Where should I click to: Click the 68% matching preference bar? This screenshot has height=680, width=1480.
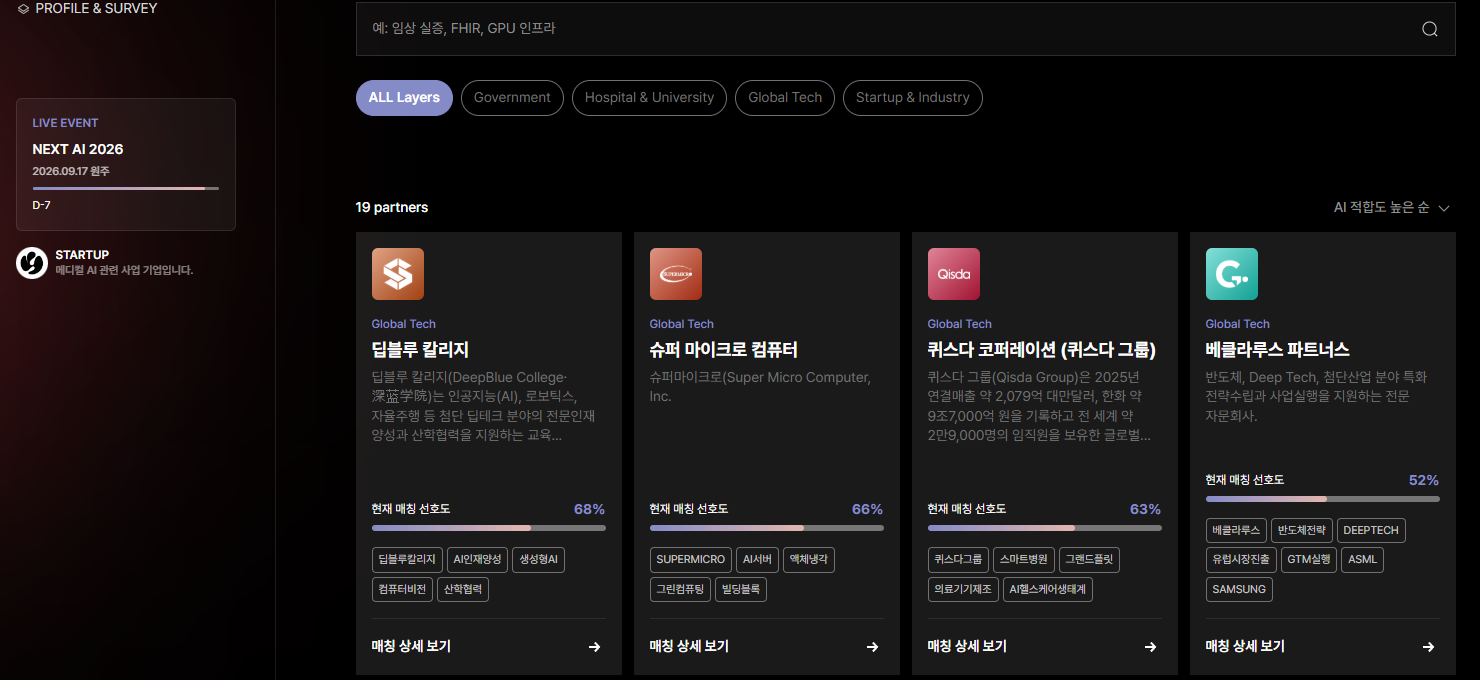(x=488, y=528)
